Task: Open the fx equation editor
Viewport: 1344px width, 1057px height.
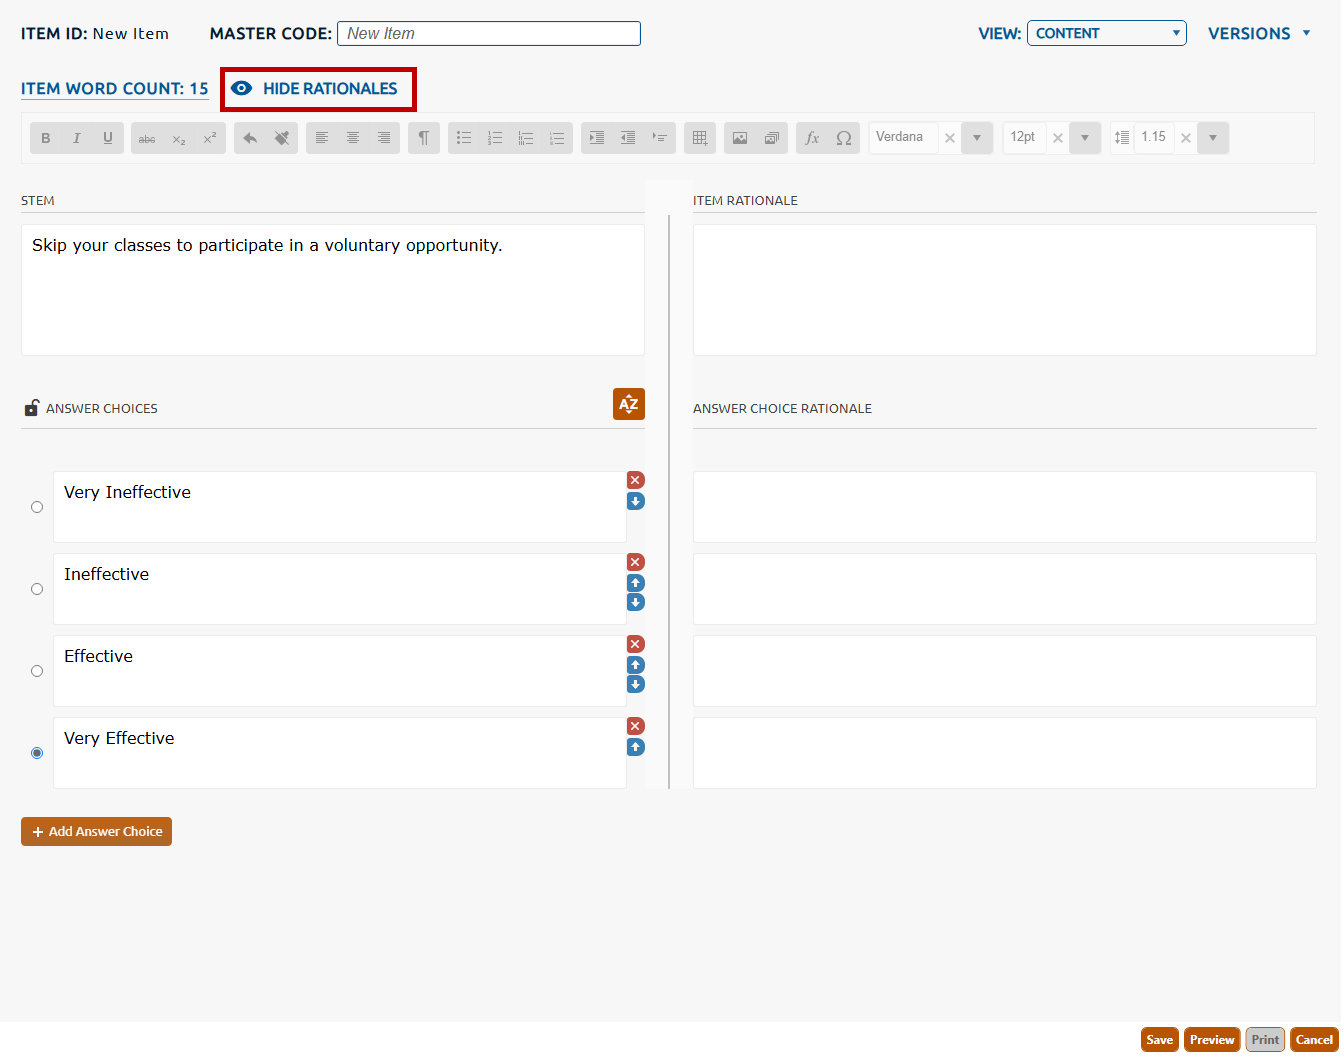Action: 812,138
